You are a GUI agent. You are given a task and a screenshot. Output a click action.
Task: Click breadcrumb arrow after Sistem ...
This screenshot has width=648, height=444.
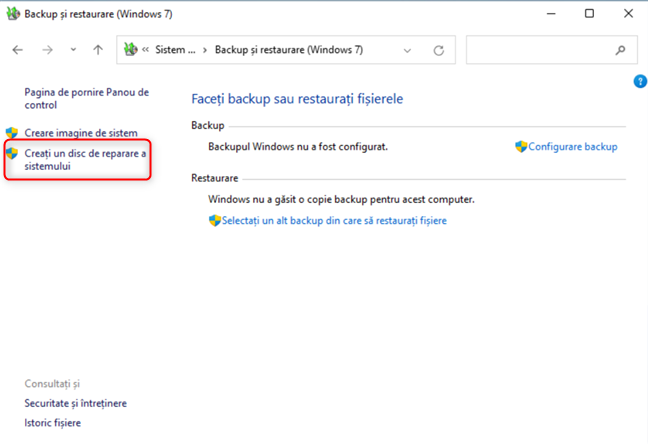click(205, 50)
